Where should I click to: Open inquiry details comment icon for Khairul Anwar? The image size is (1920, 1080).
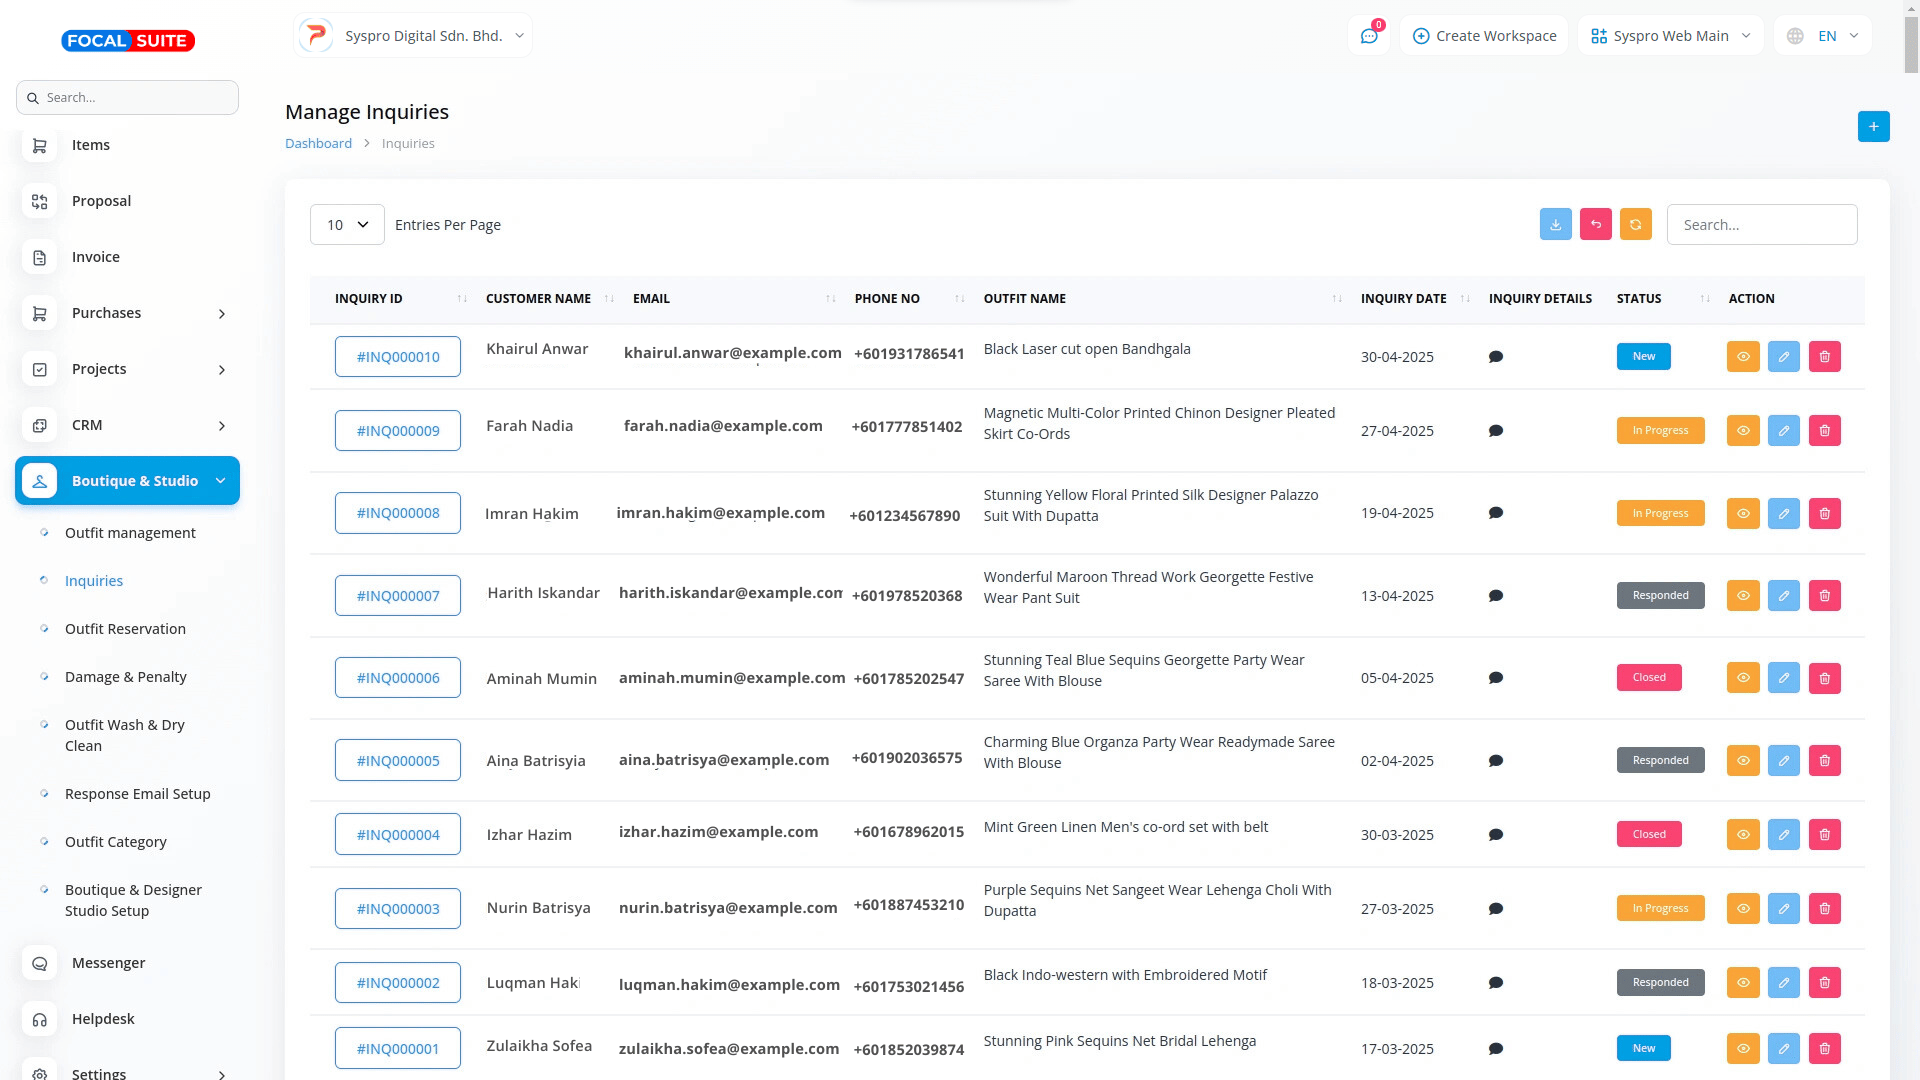click(1496, 357)
